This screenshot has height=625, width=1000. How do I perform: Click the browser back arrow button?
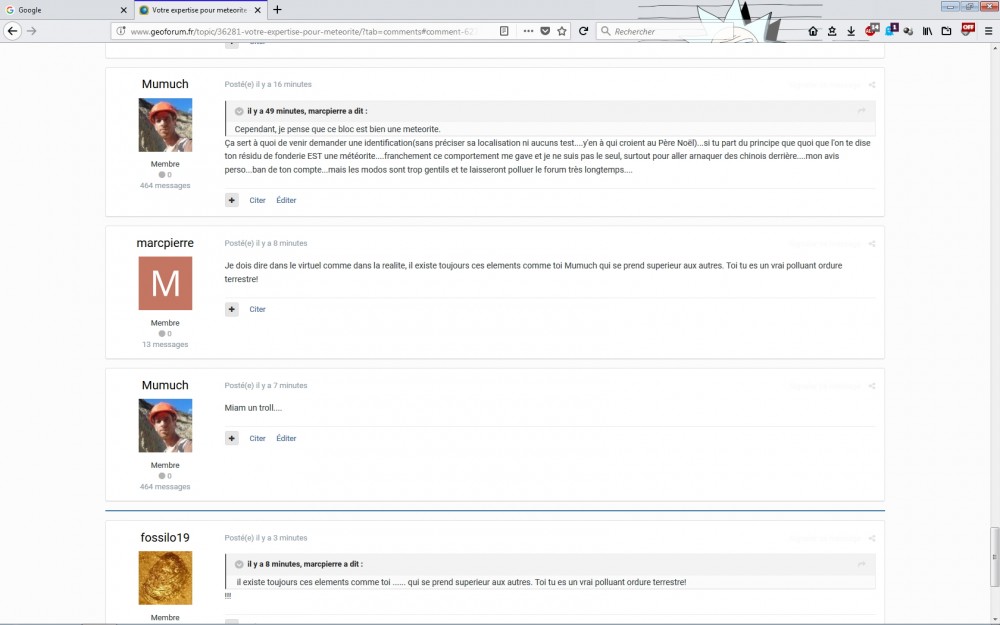(13, 31)
